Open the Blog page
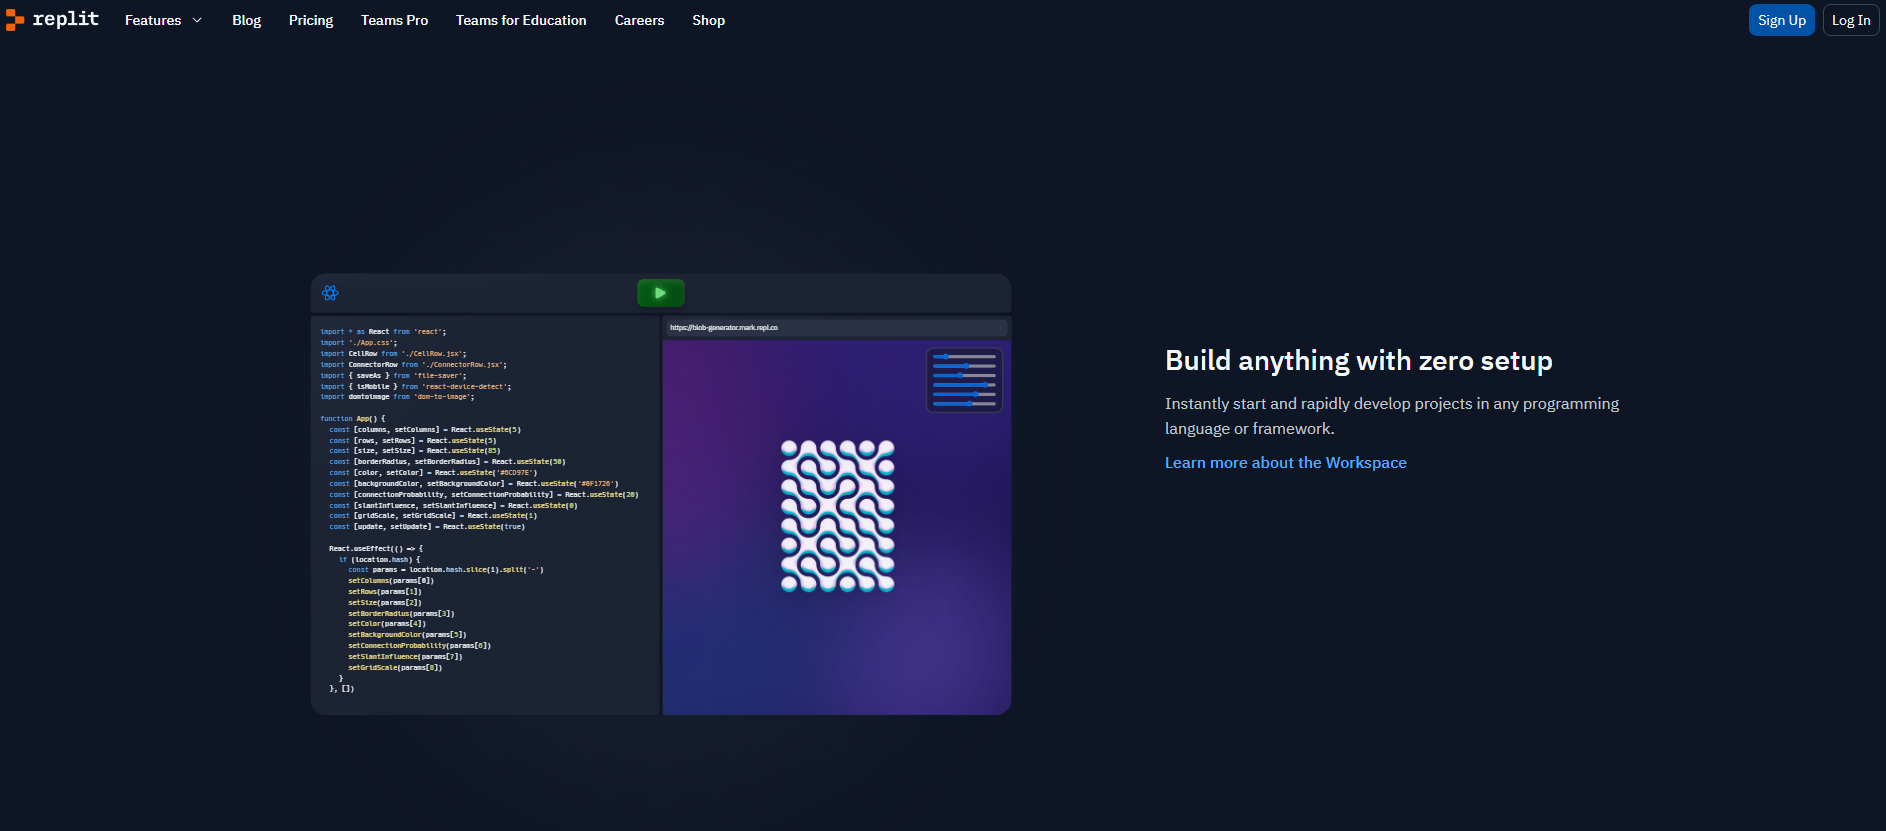Viewport: 1886px width, 831px height. 246,20
